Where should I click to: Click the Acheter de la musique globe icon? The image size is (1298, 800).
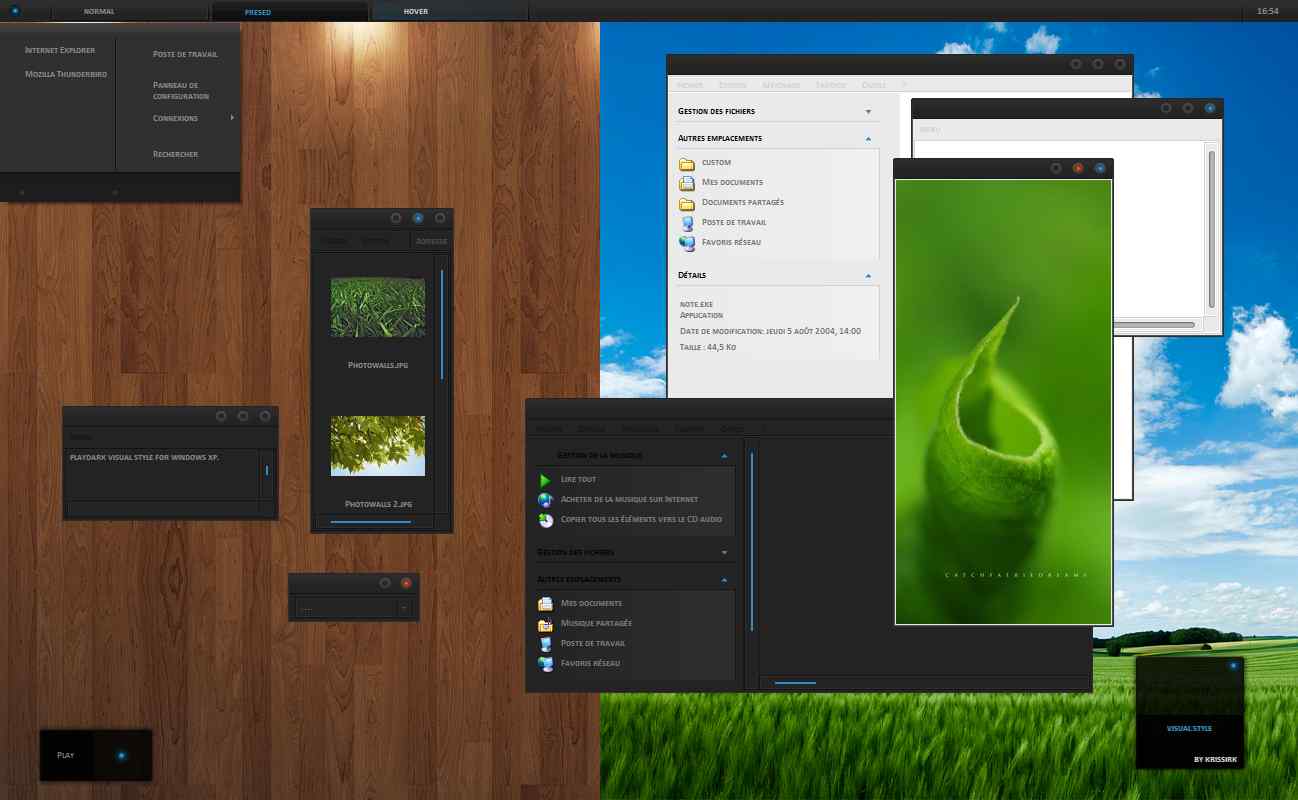(545, 500)
